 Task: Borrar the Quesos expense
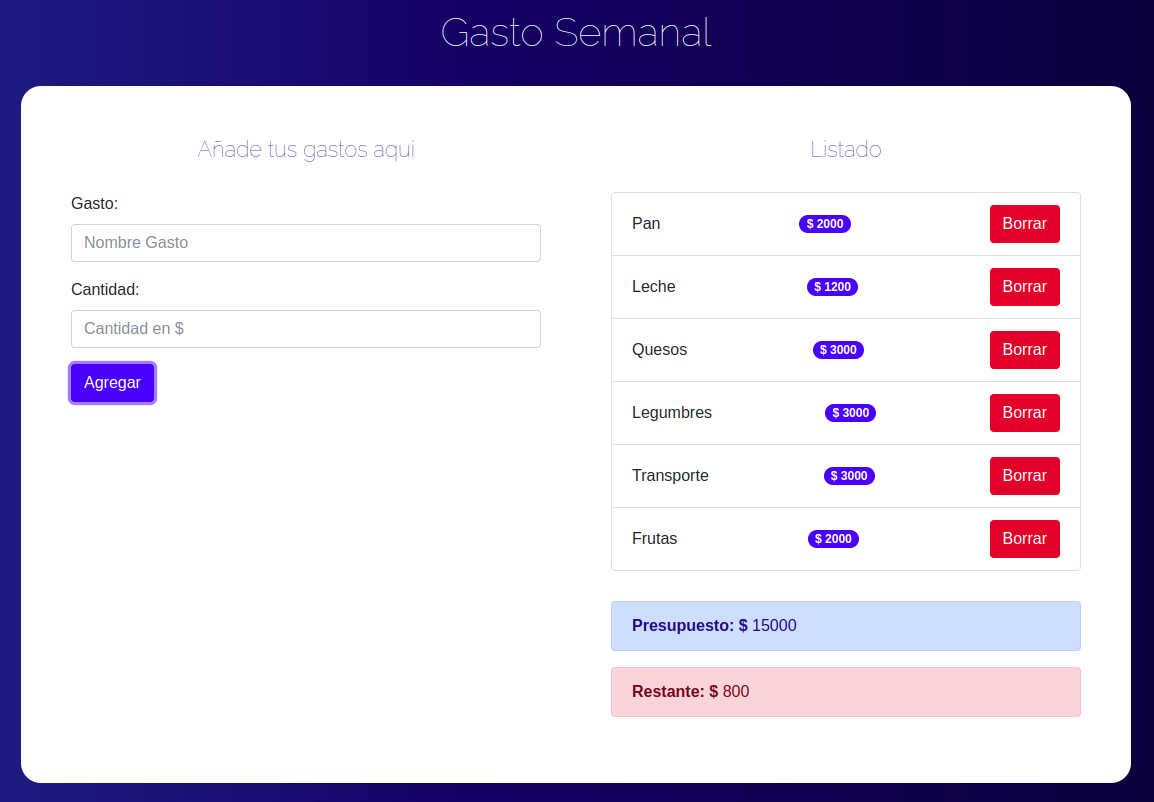pyautogui.click(x=1024, y=350)
